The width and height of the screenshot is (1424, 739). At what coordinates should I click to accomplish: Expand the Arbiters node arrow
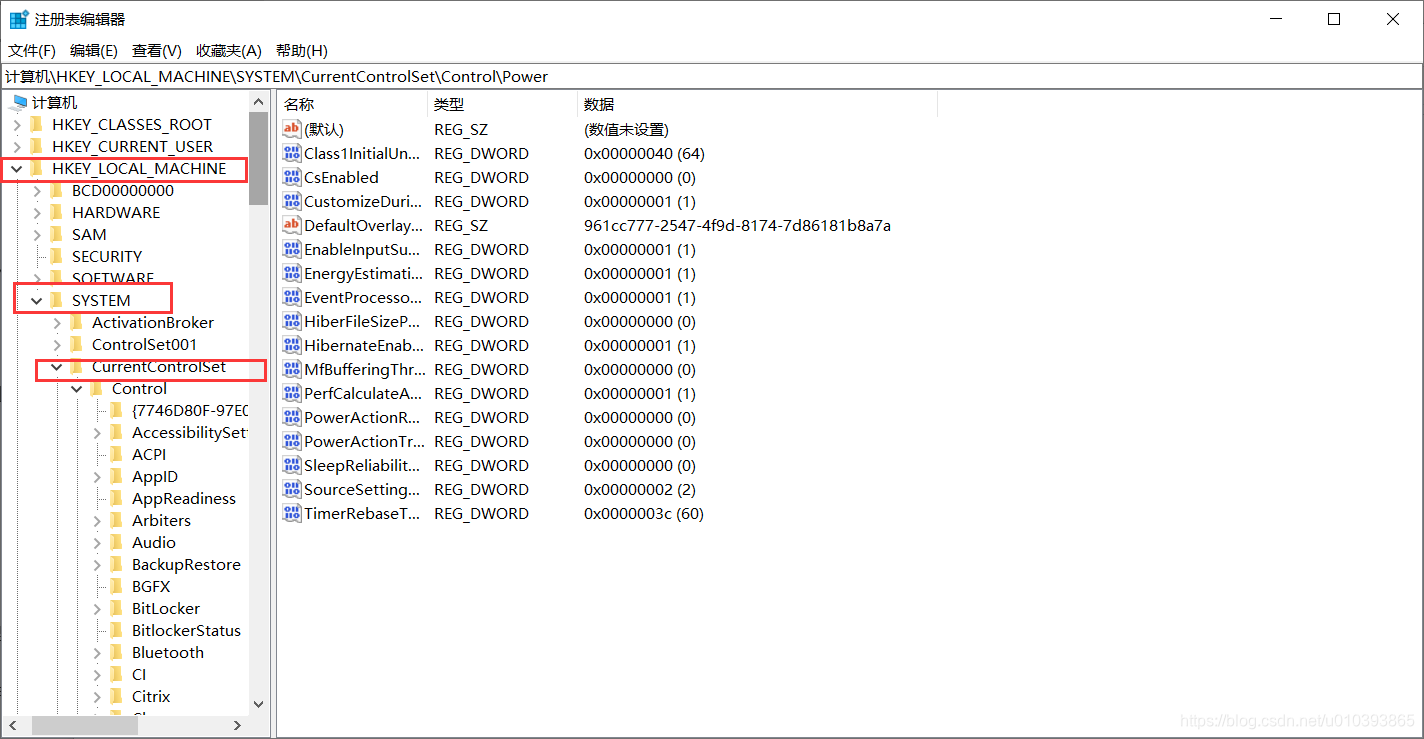97,521
